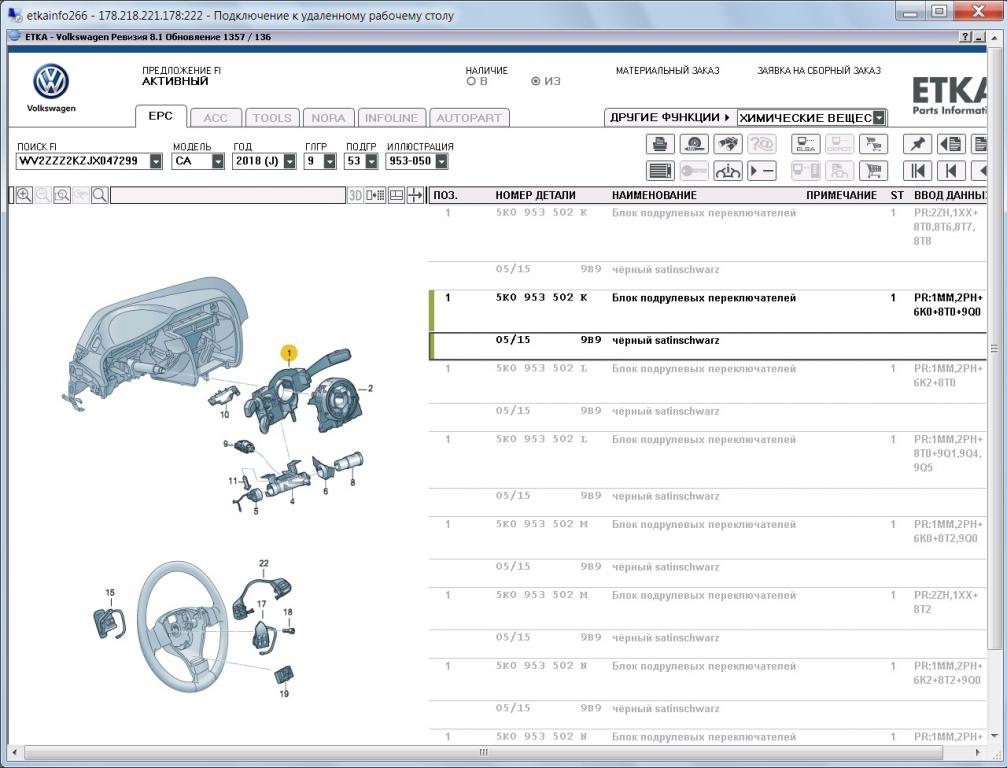
Task: Click ЗАЯВКА НА СБОРНЫЙ ЗАКАЗ link
Action: 819,71
